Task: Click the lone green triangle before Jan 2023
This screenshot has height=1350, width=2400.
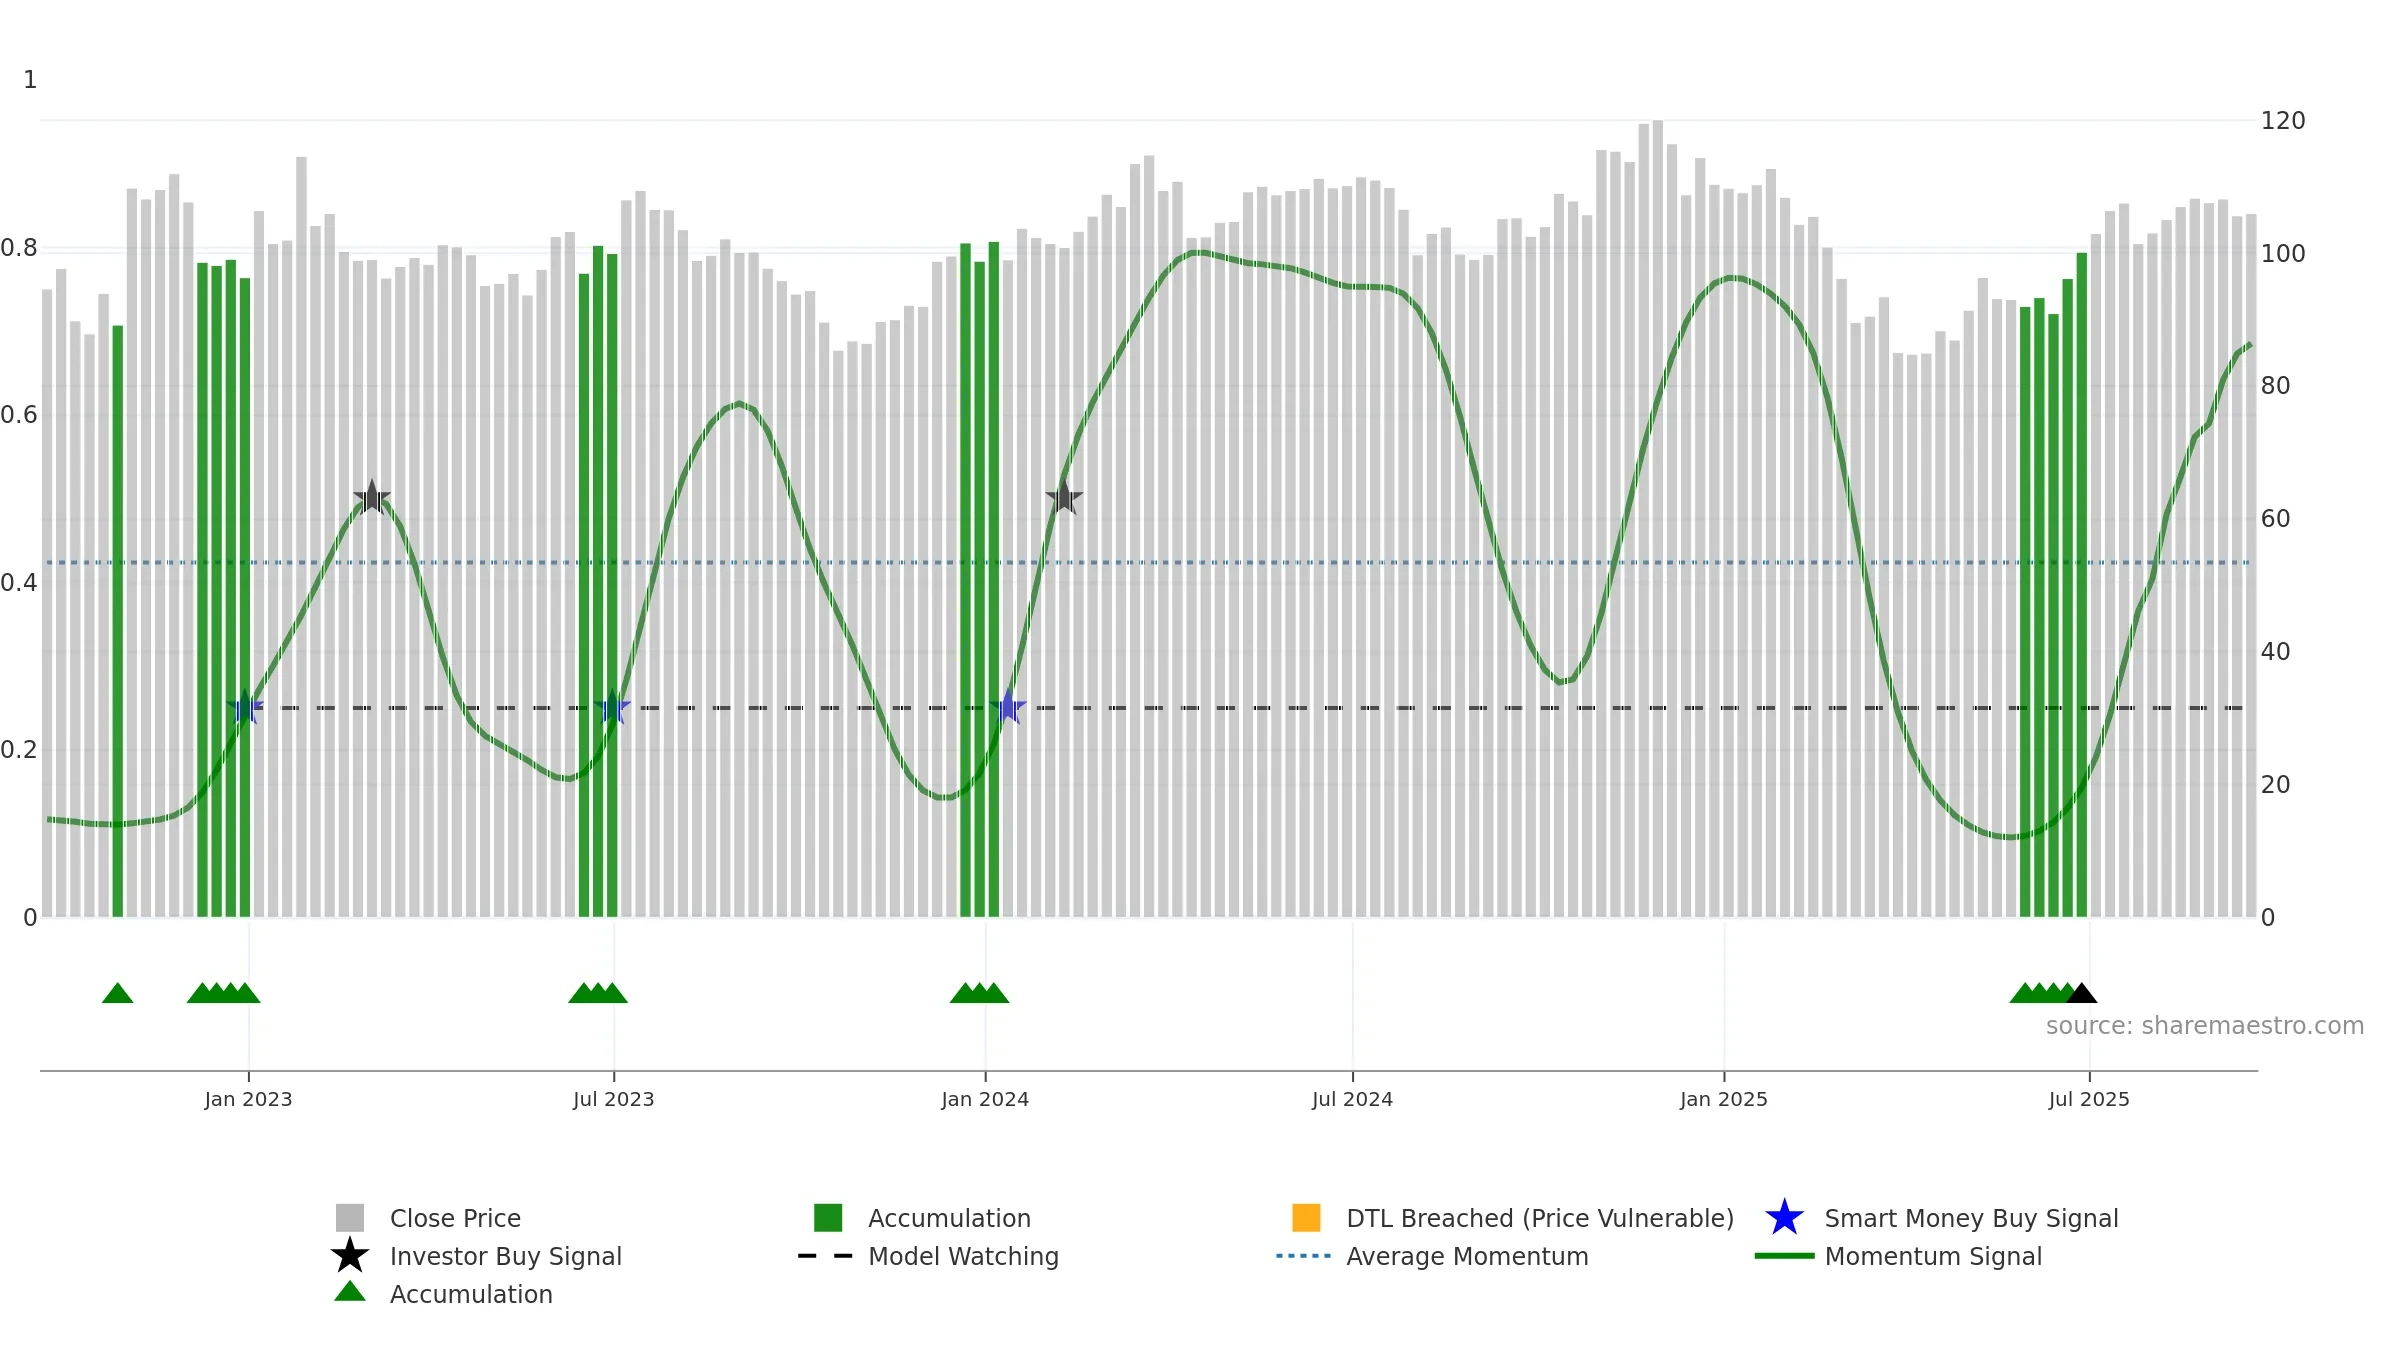Action: pos(118,993)
